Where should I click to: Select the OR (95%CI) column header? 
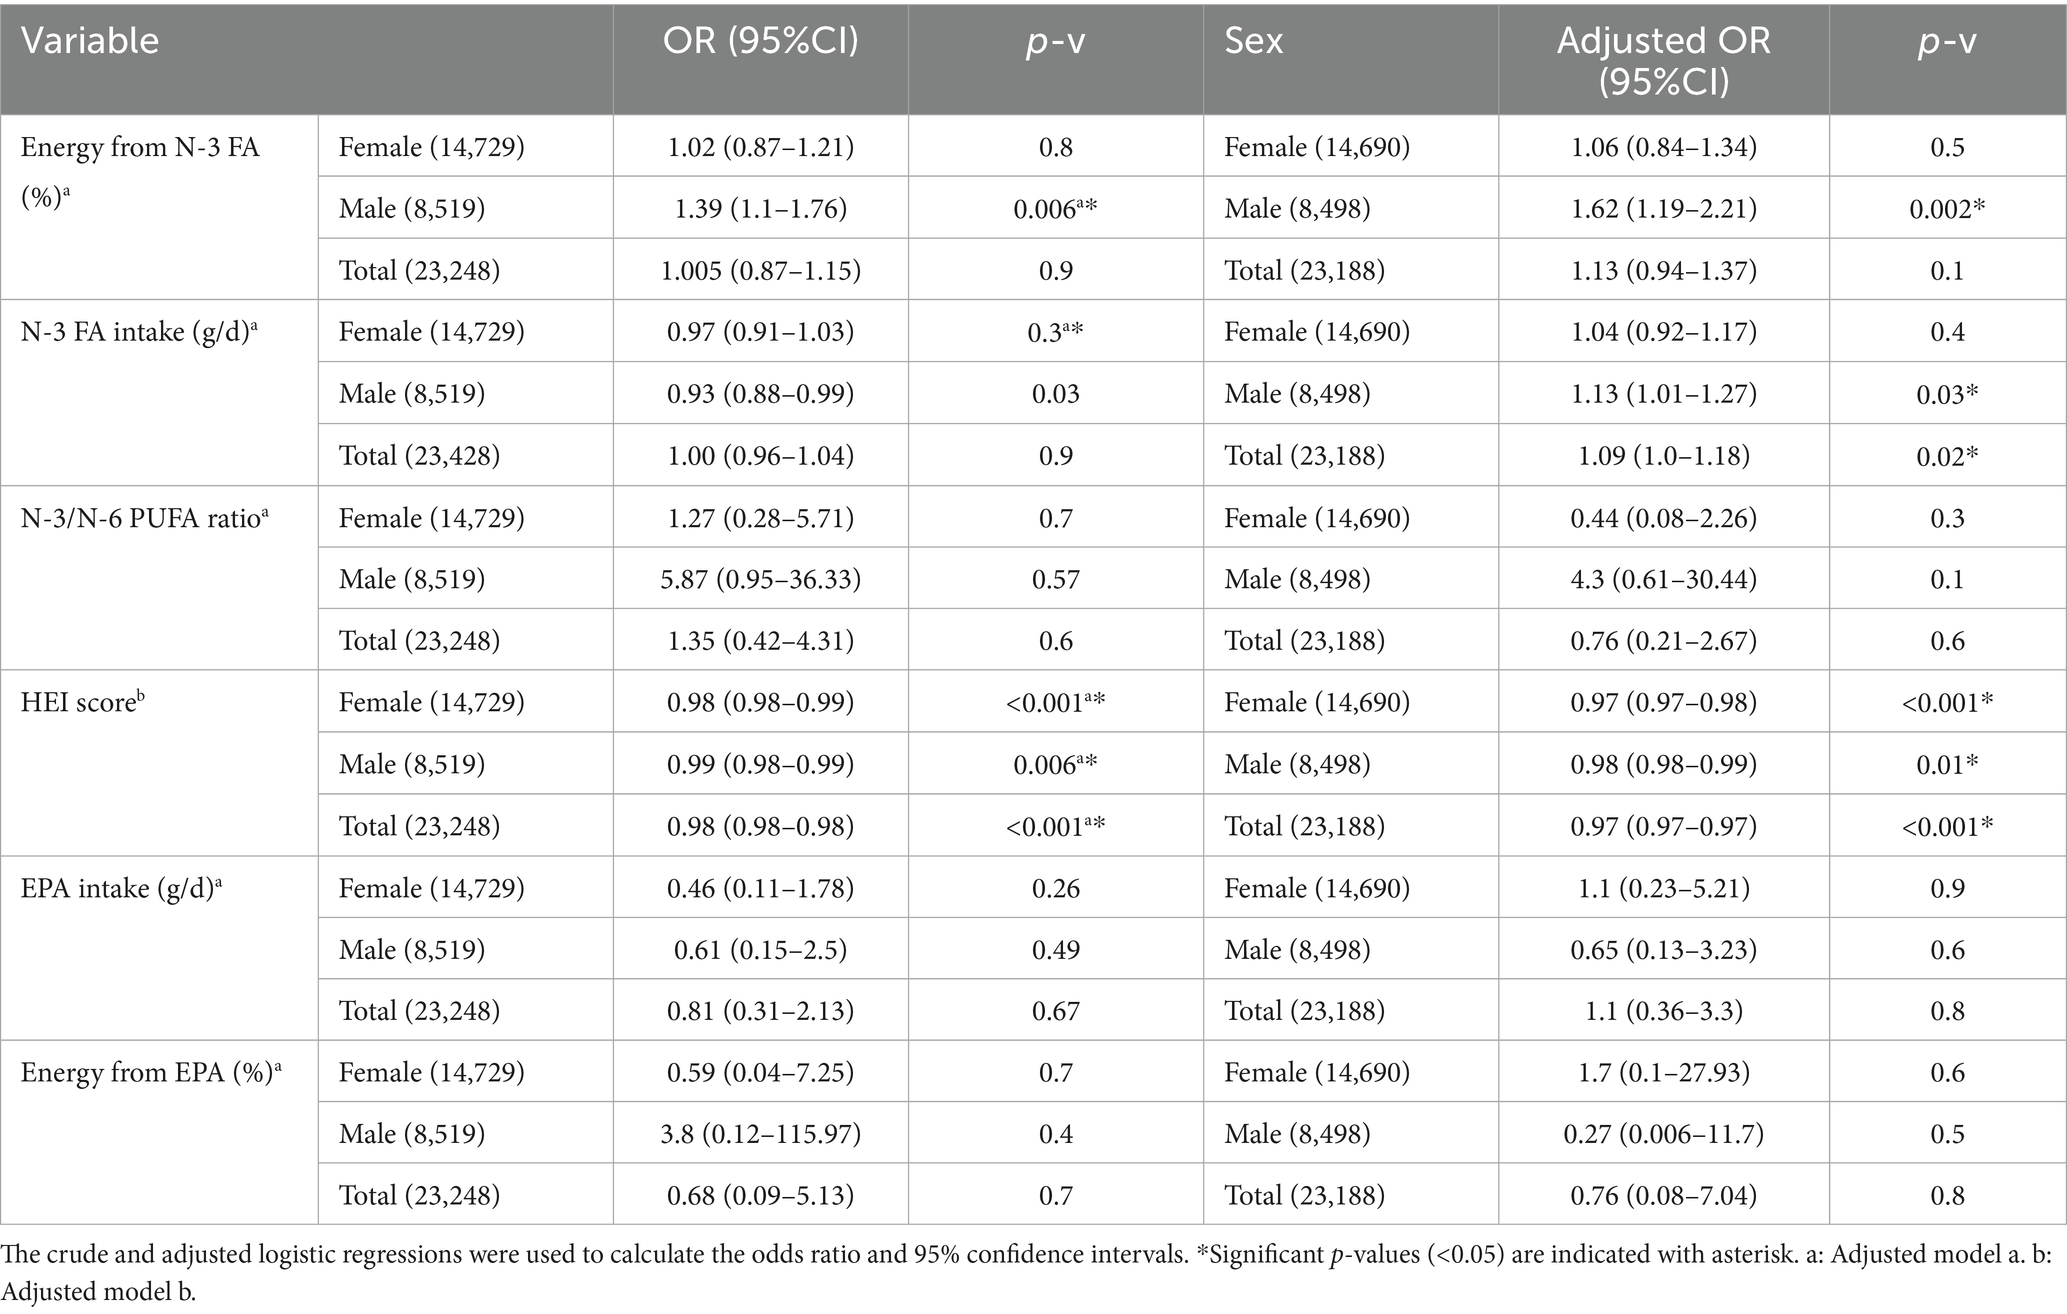[x=760, y=42]
